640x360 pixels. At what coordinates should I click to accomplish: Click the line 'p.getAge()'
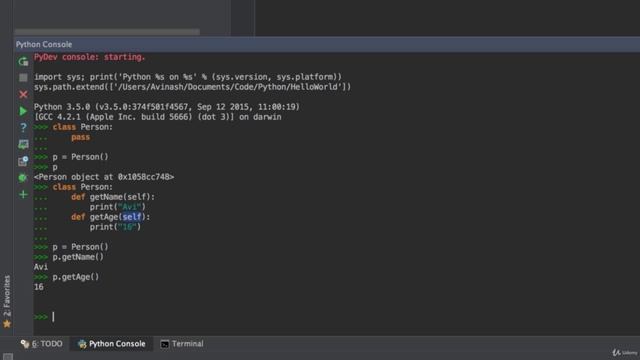click(x=76, y=277)
